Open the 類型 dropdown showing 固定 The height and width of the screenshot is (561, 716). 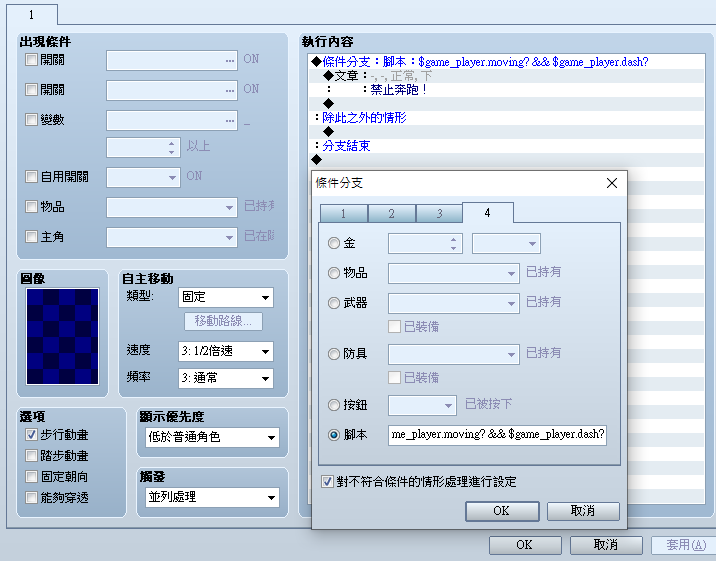[x=226, y=298]
